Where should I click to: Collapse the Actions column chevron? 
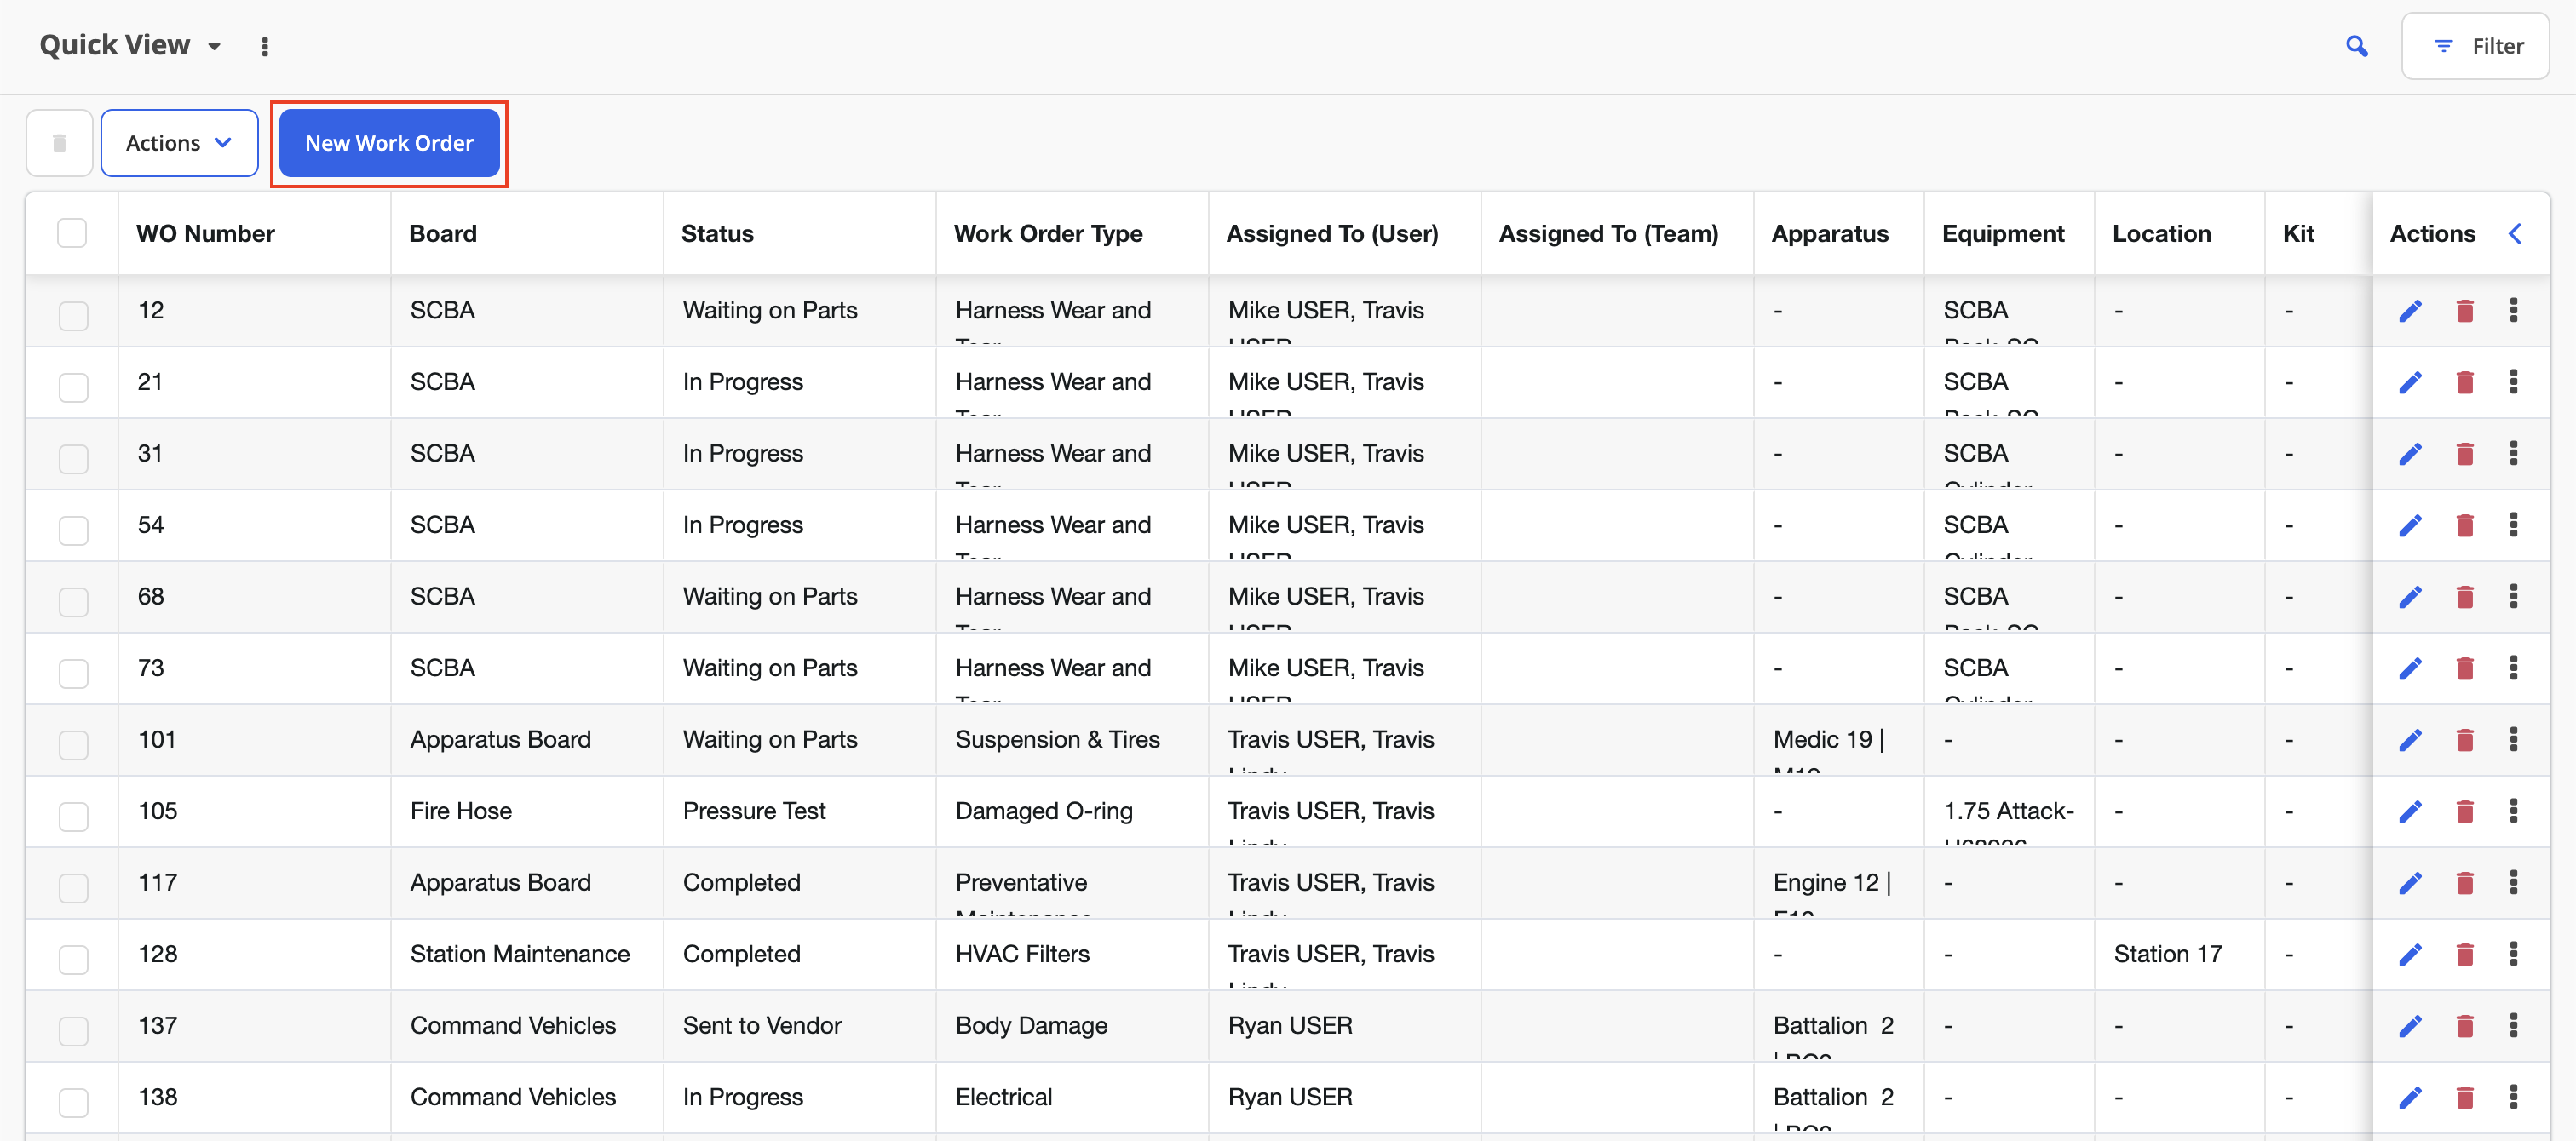click(2515, 234)
